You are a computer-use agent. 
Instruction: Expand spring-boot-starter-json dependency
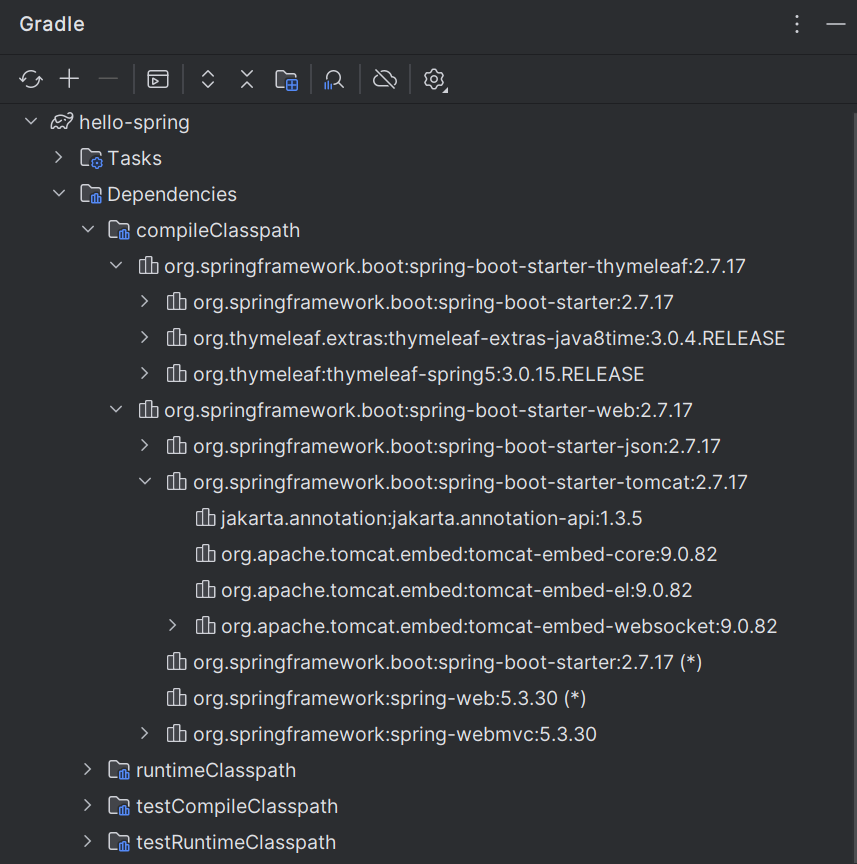click(145, 445)
